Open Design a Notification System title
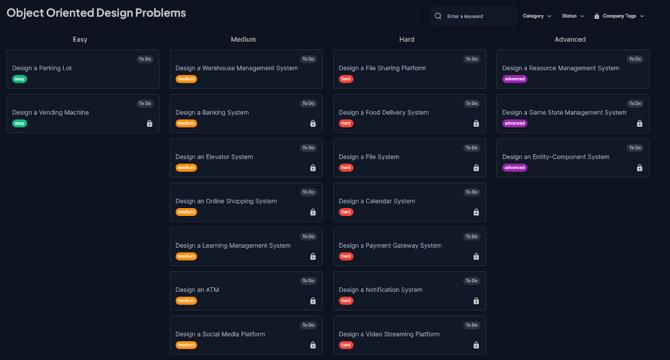This screenshot has width=670, height=360. (x=380, y=290)
